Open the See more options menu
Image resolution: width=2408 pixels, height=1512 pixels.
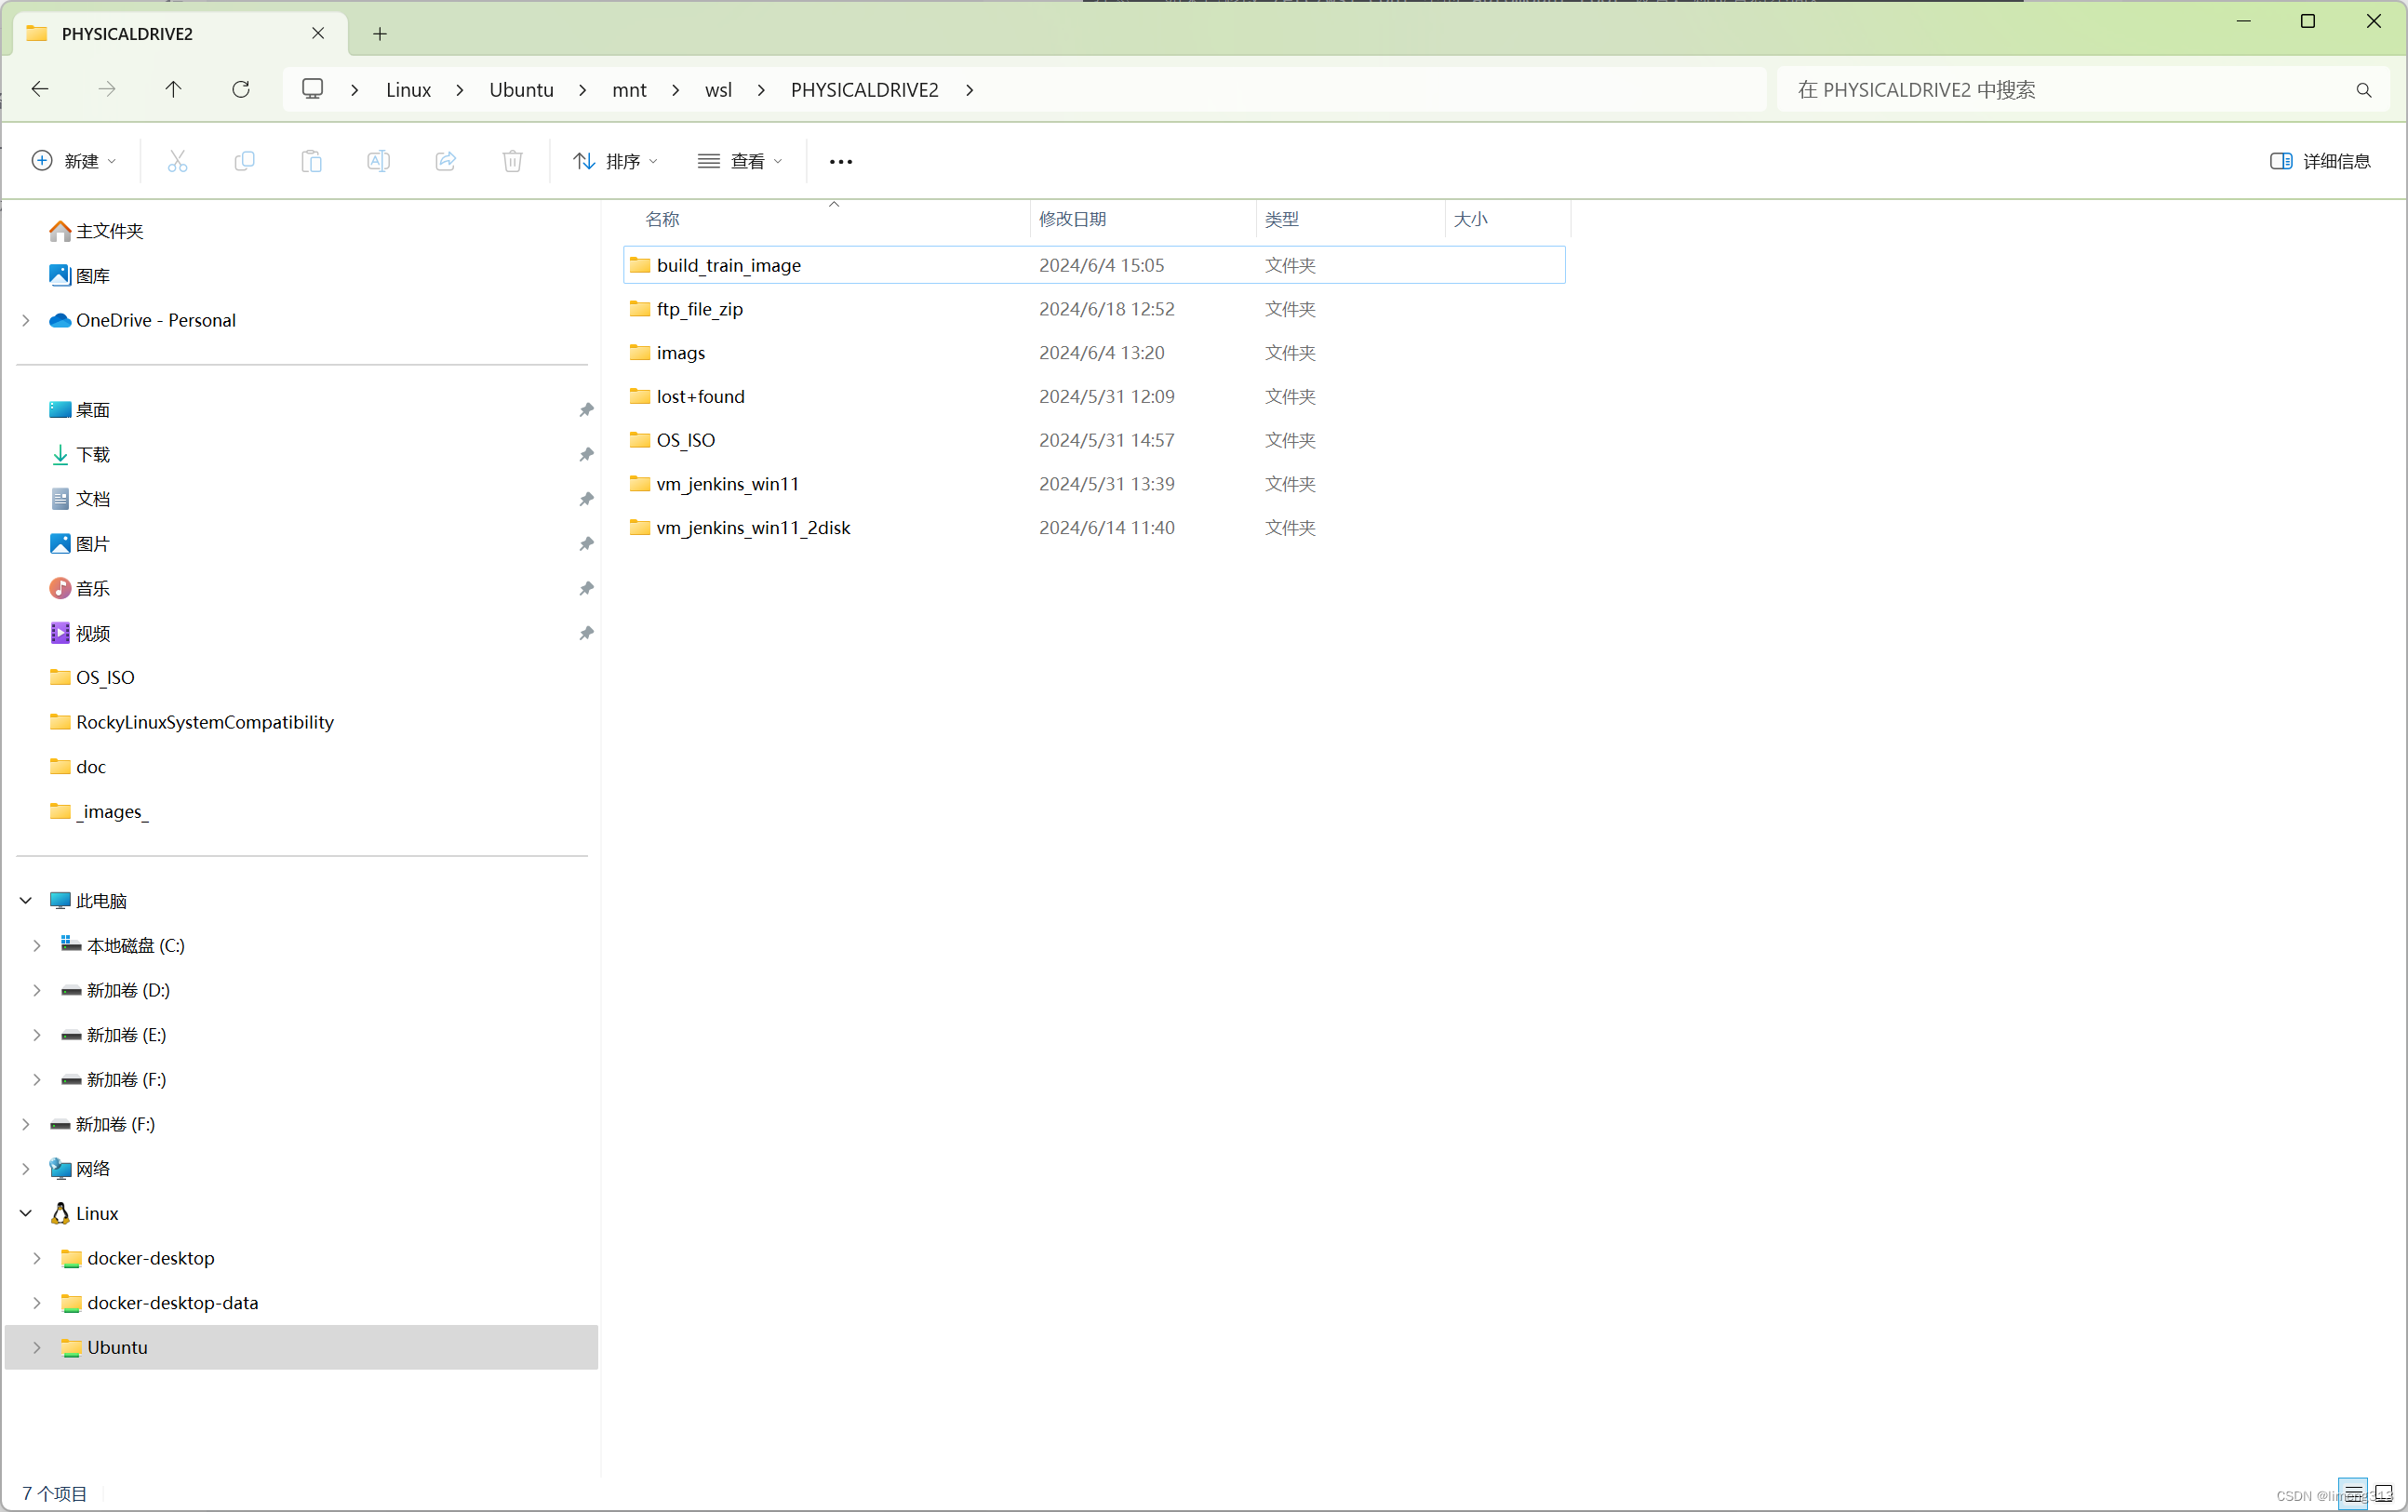(840, 161)
